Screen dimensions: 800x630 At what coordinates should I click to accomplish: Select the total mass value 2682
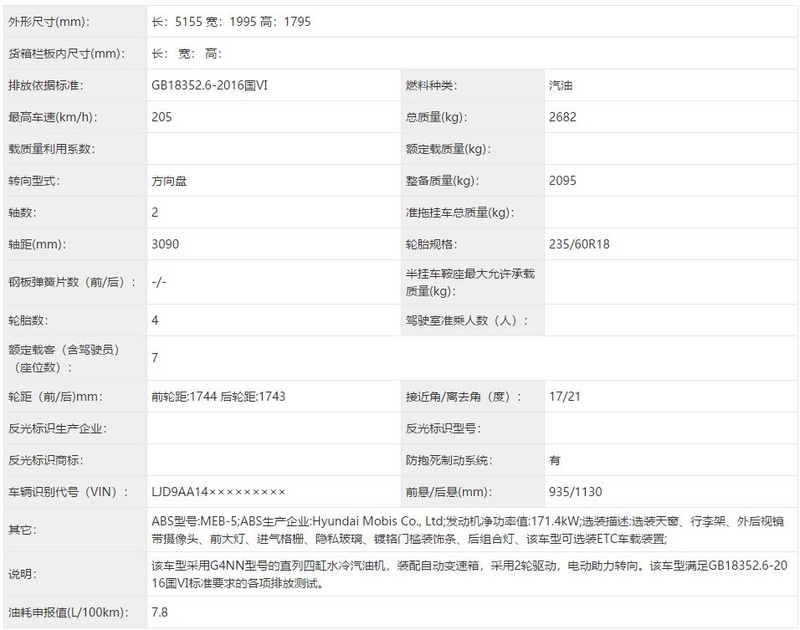coord(563,117)
